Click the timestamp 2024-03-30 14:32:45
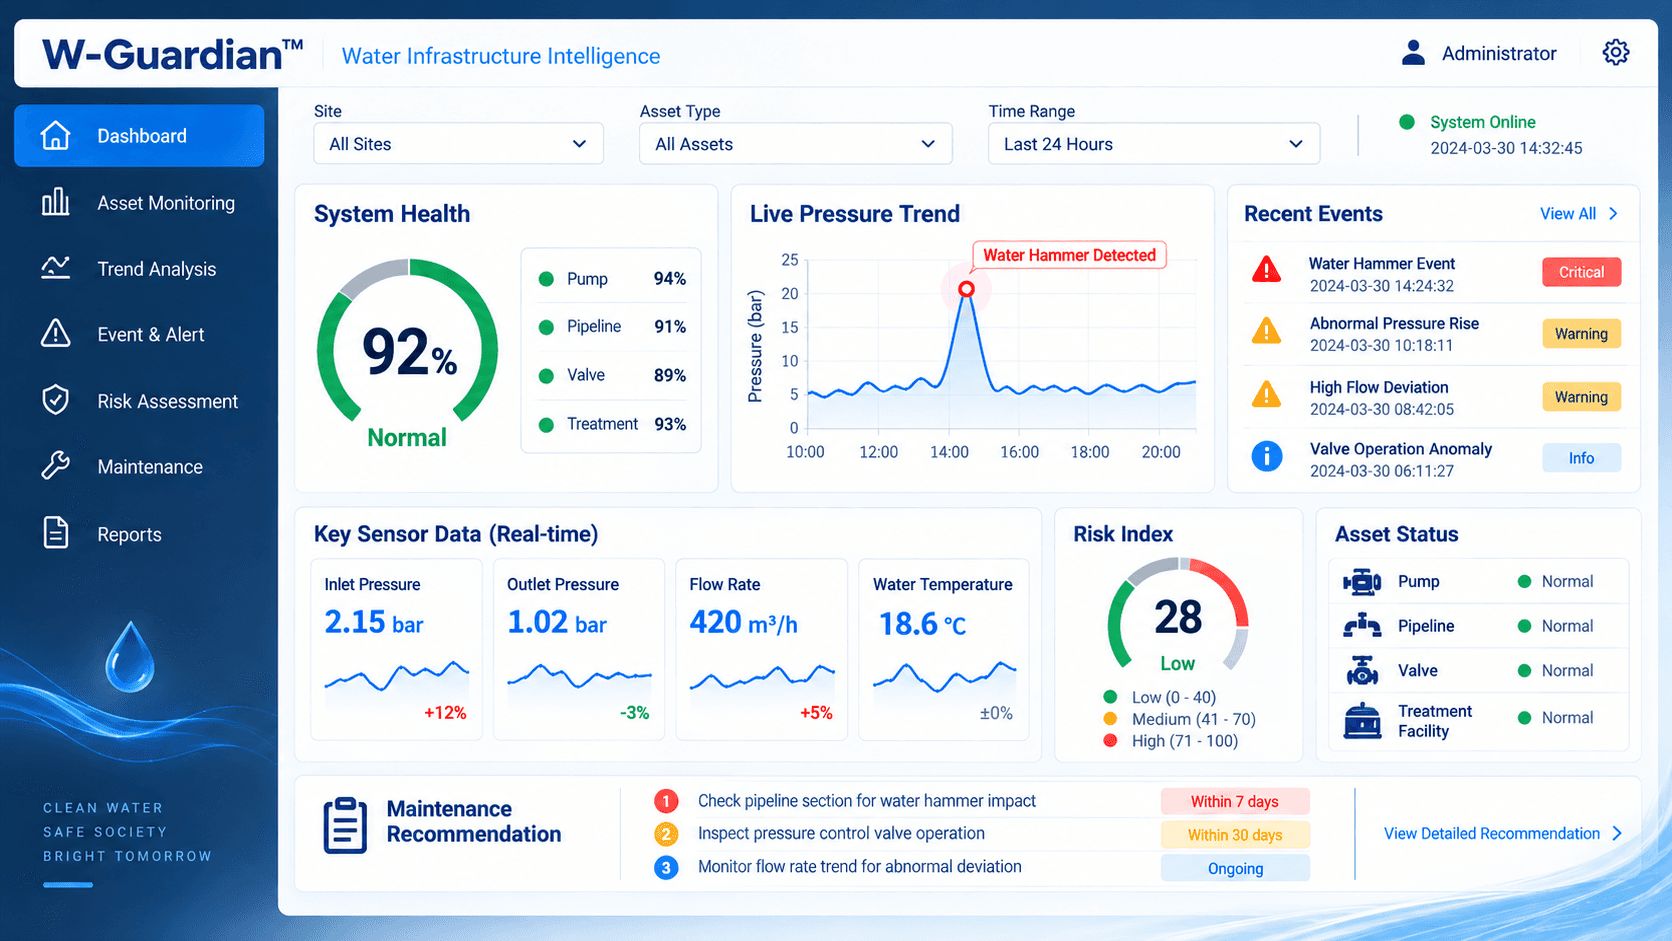The height and width of the screenshot is (941, 1672). click(x=1506, y=148)
